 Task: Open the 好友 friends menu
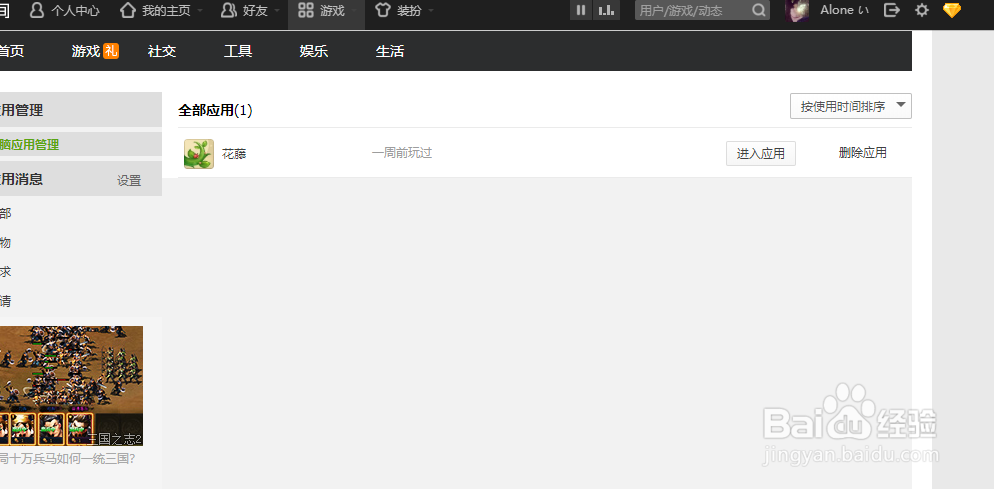[228, 10]
